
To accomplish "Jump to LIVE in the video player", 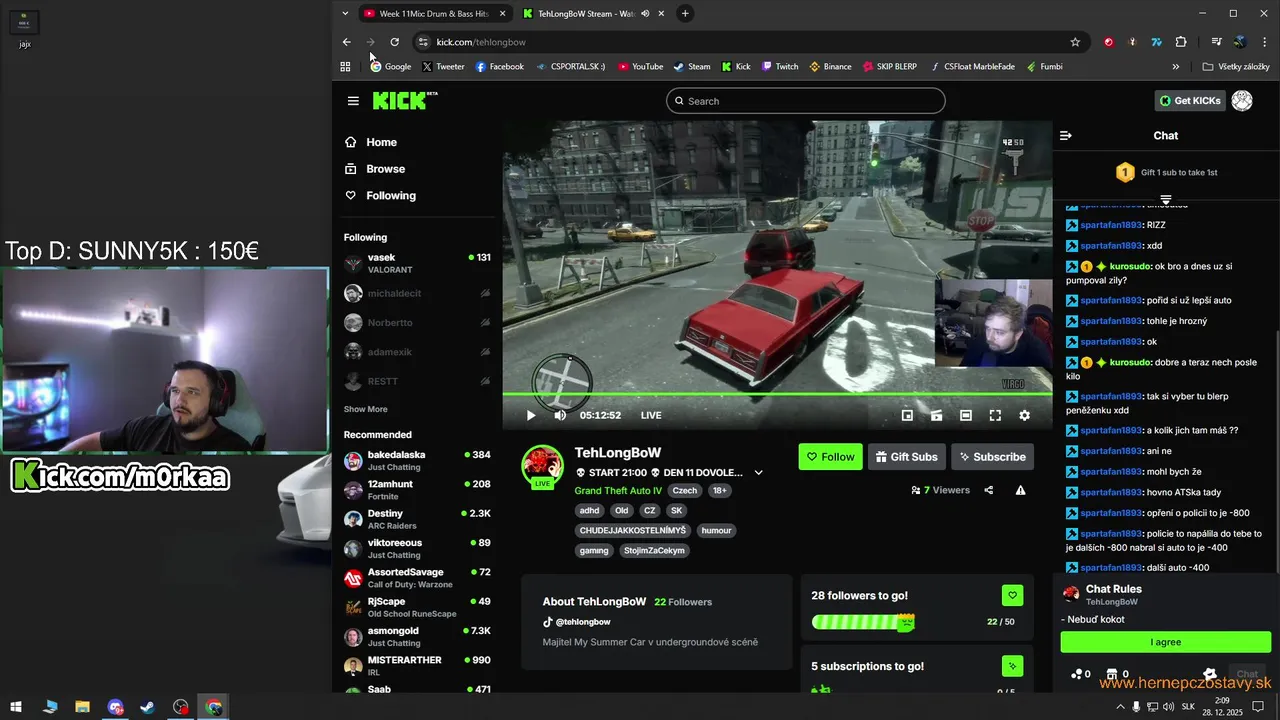I will (x=651, y=415).
